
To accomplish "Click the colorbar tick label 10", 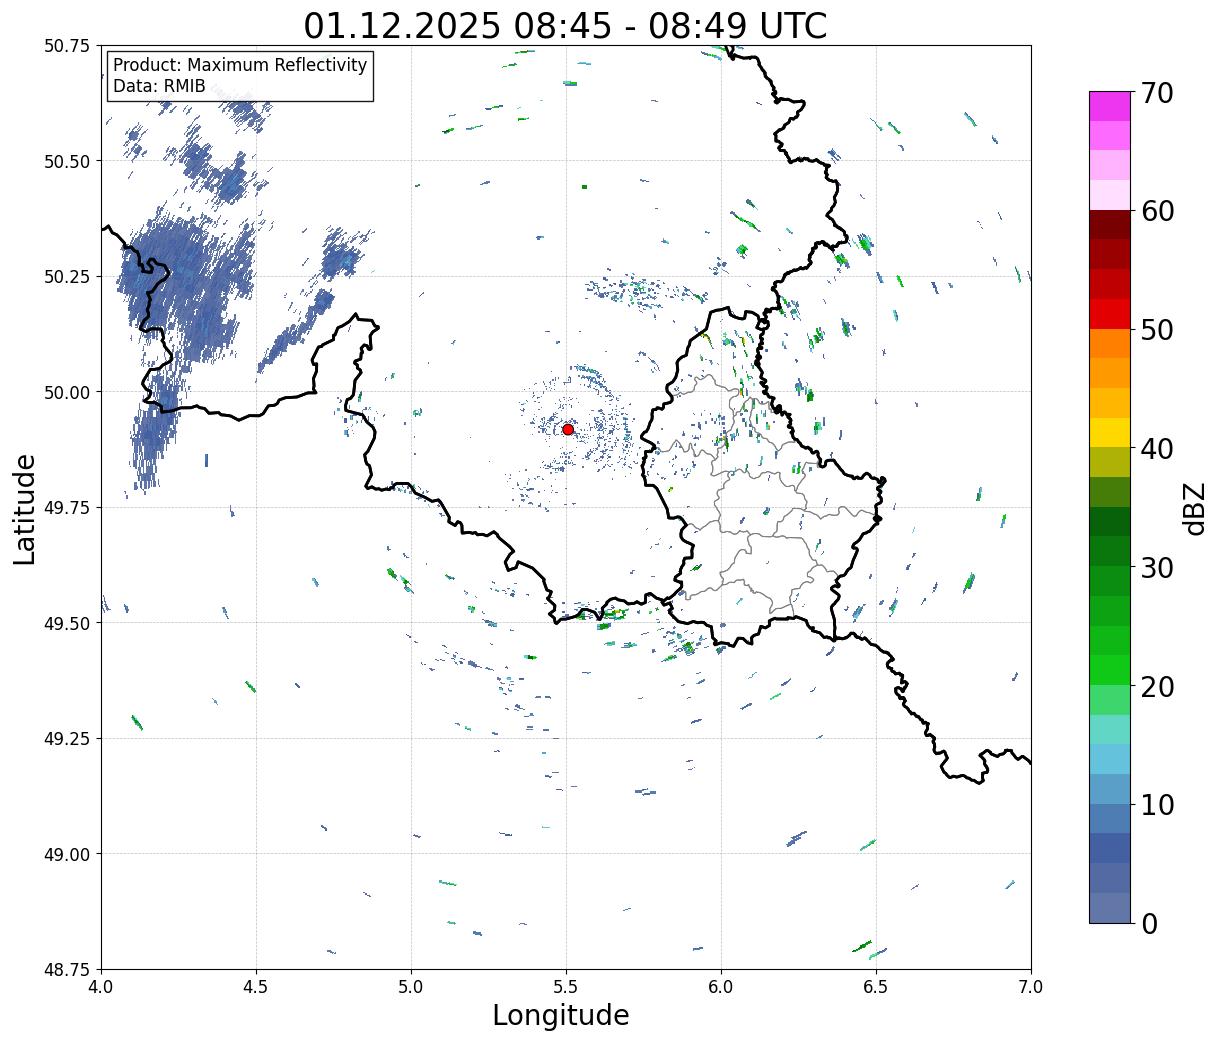I will 1157,804.
